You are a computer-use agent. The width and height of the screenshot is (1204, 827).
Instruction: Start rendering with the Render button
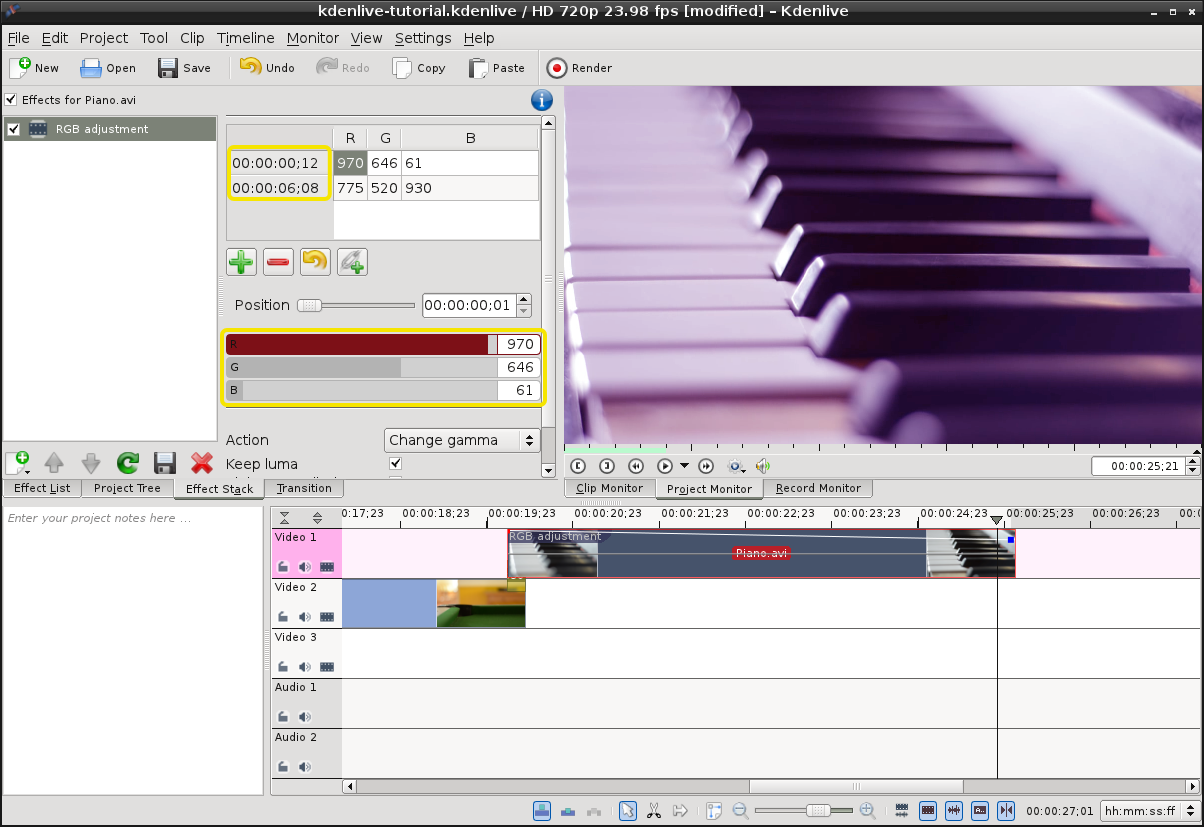579,68
